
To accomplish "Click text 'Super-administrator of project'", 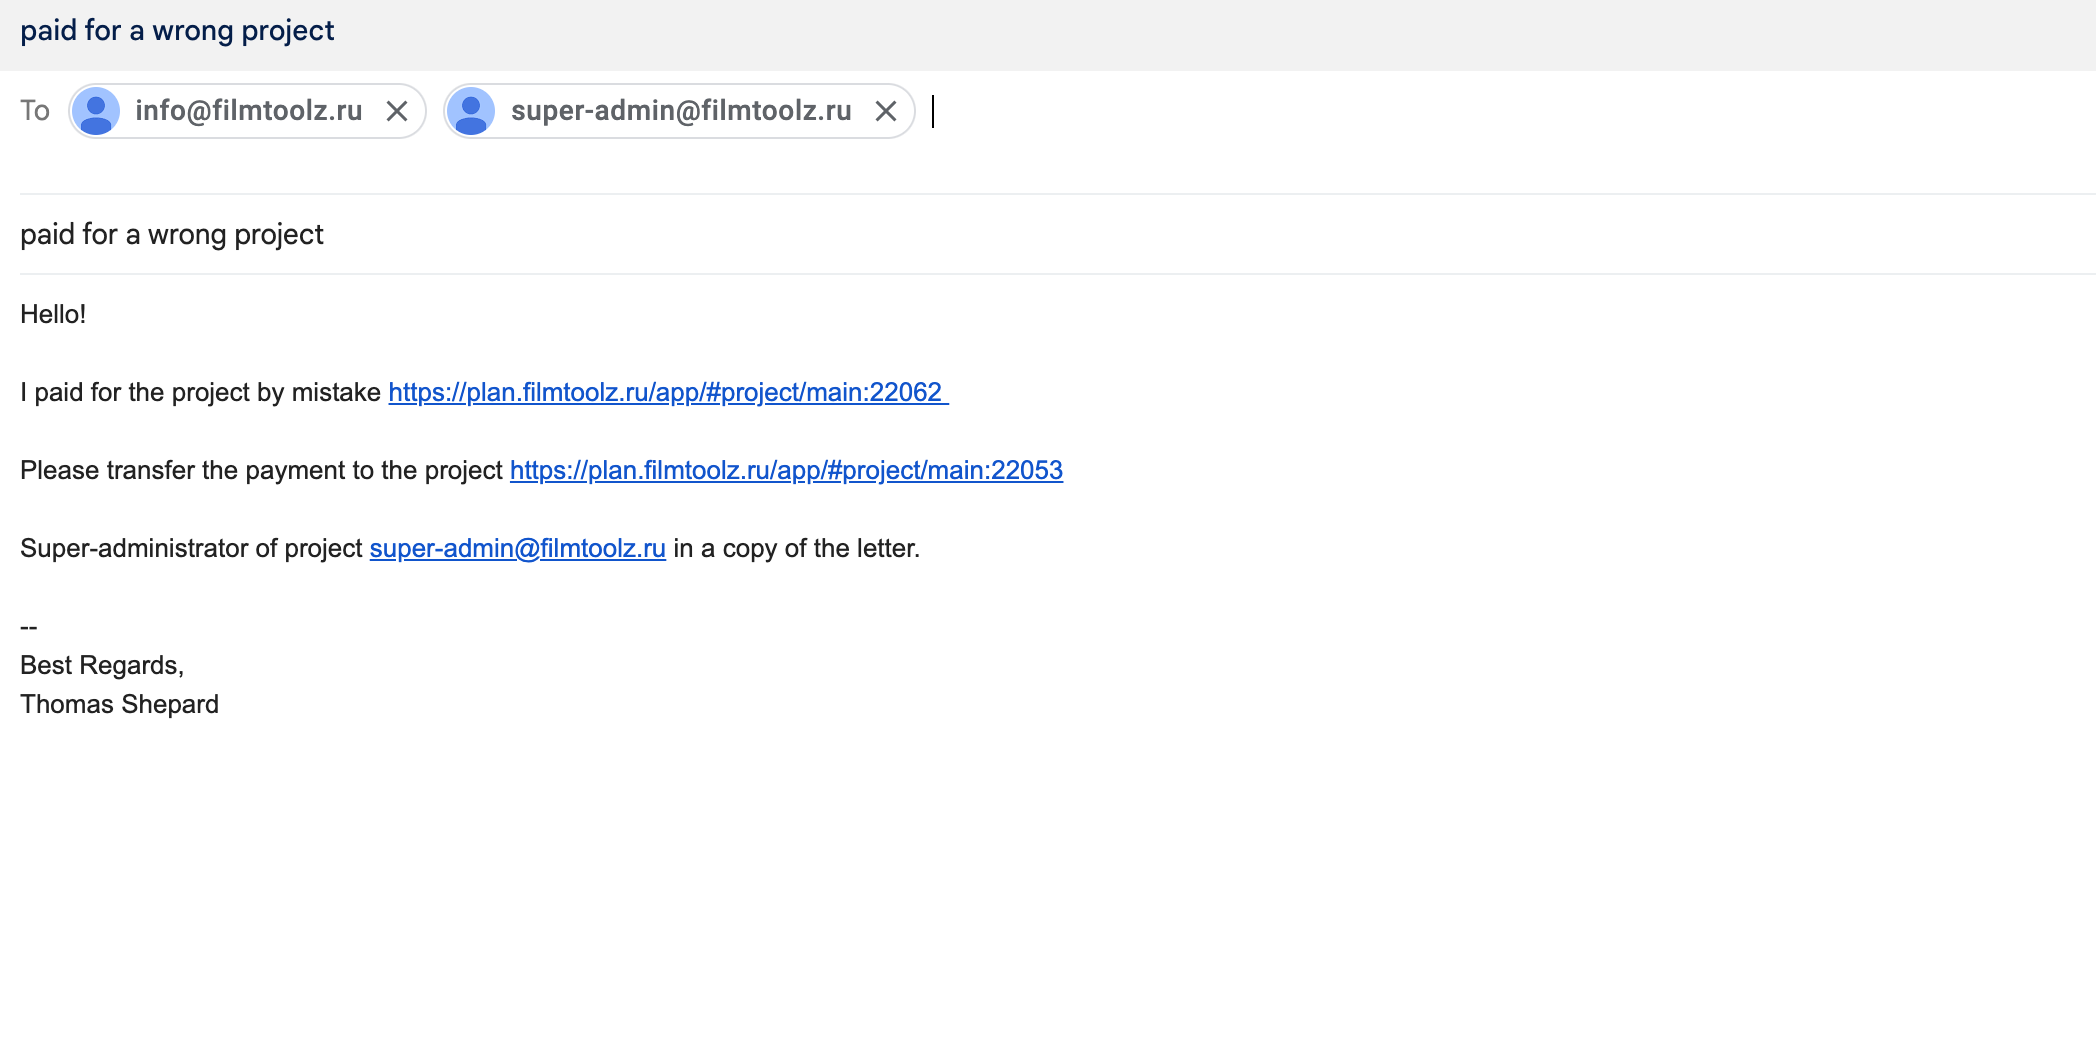I will [x=191, y=548].
